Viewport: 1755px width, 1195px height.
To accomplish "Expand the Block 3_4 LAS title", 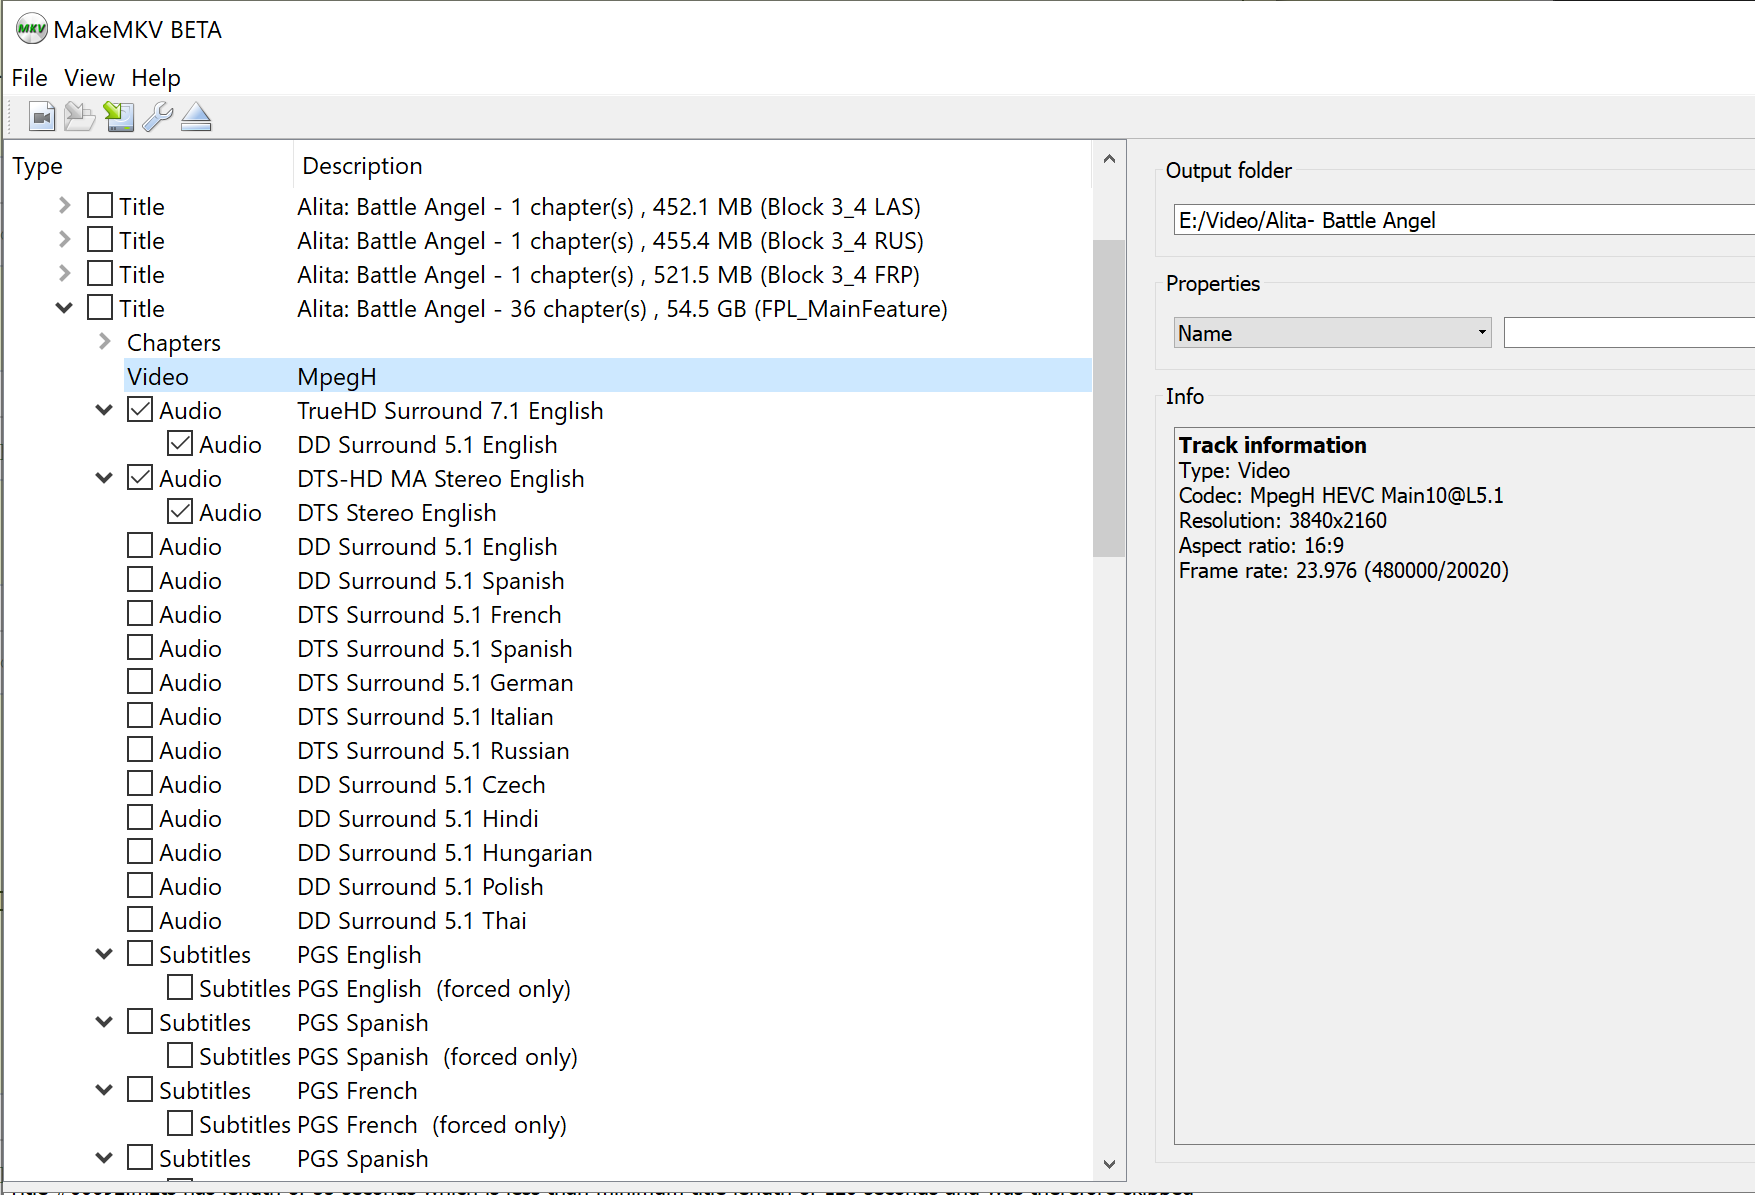I will (x=64, y=206).
